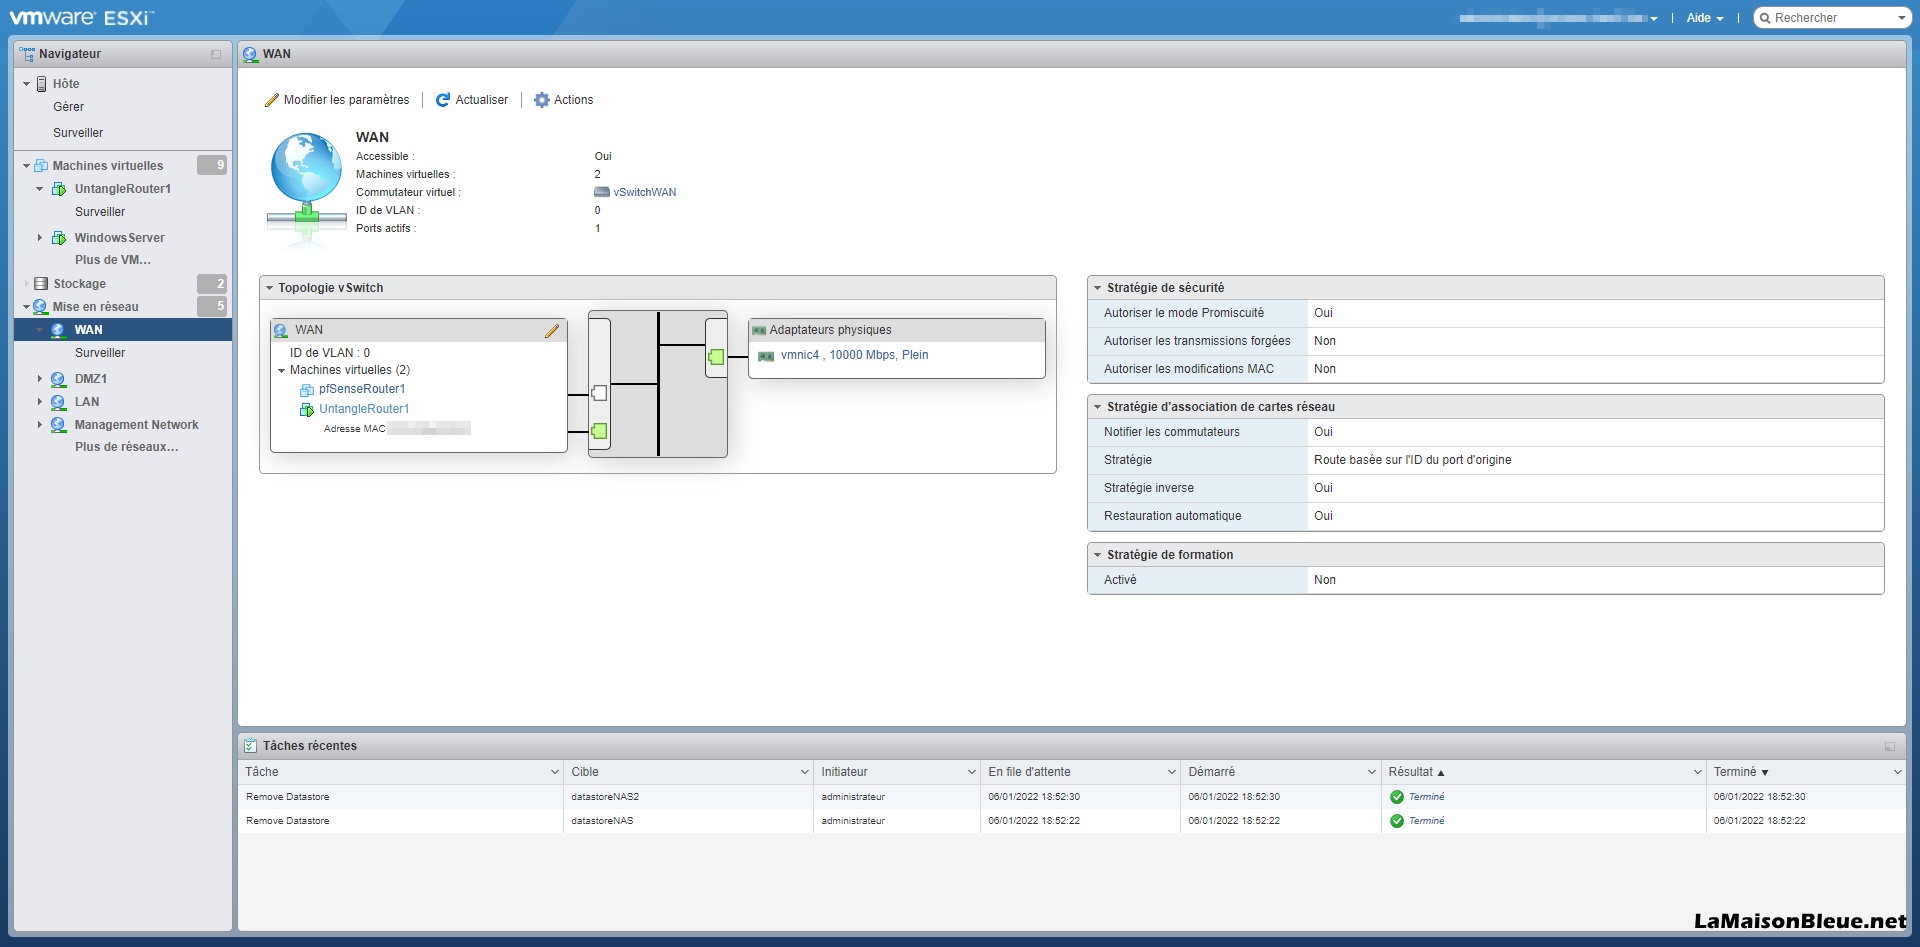Click Plus de réseaux... link
The height and width of the screenshot is (947, 1920).
pos(127,447)
